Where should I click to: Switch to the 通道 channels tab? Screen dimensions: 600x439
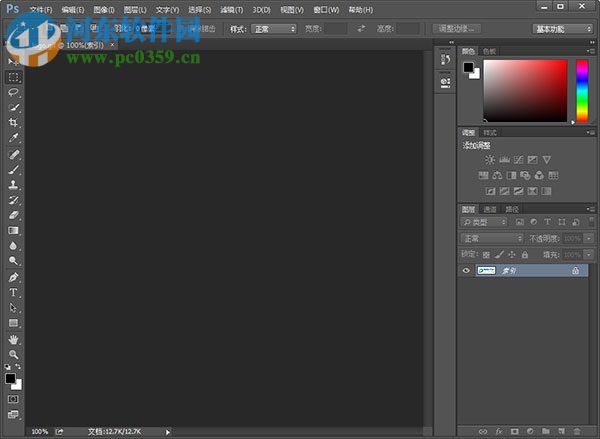coord(490,209)
